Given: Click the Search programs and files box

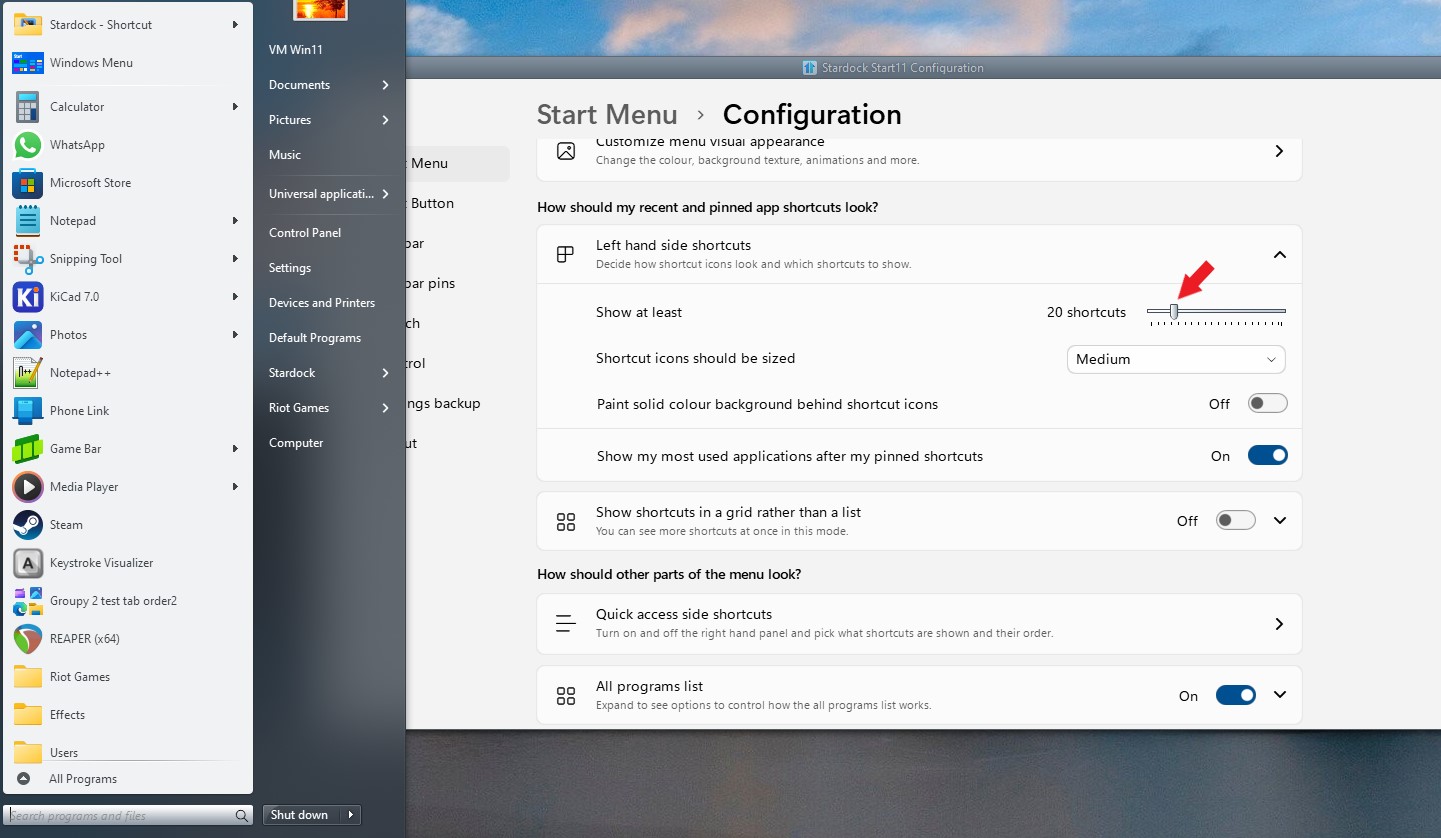Looking at the screenshot, I should point(120,816).
